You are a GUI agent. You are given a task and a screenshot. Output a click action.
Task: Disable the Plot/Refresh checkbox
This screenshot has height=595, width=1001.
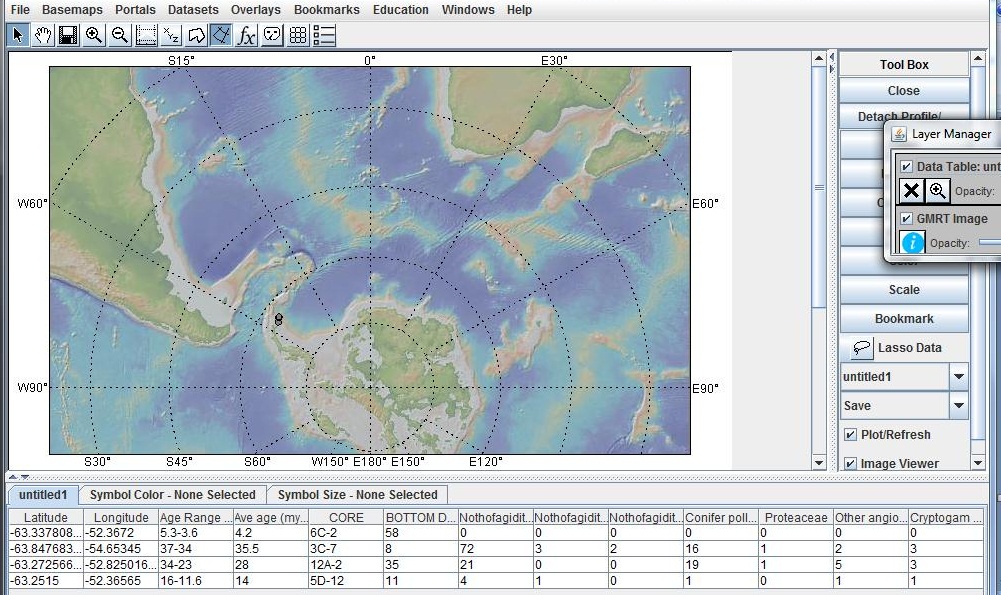point(851,434)
